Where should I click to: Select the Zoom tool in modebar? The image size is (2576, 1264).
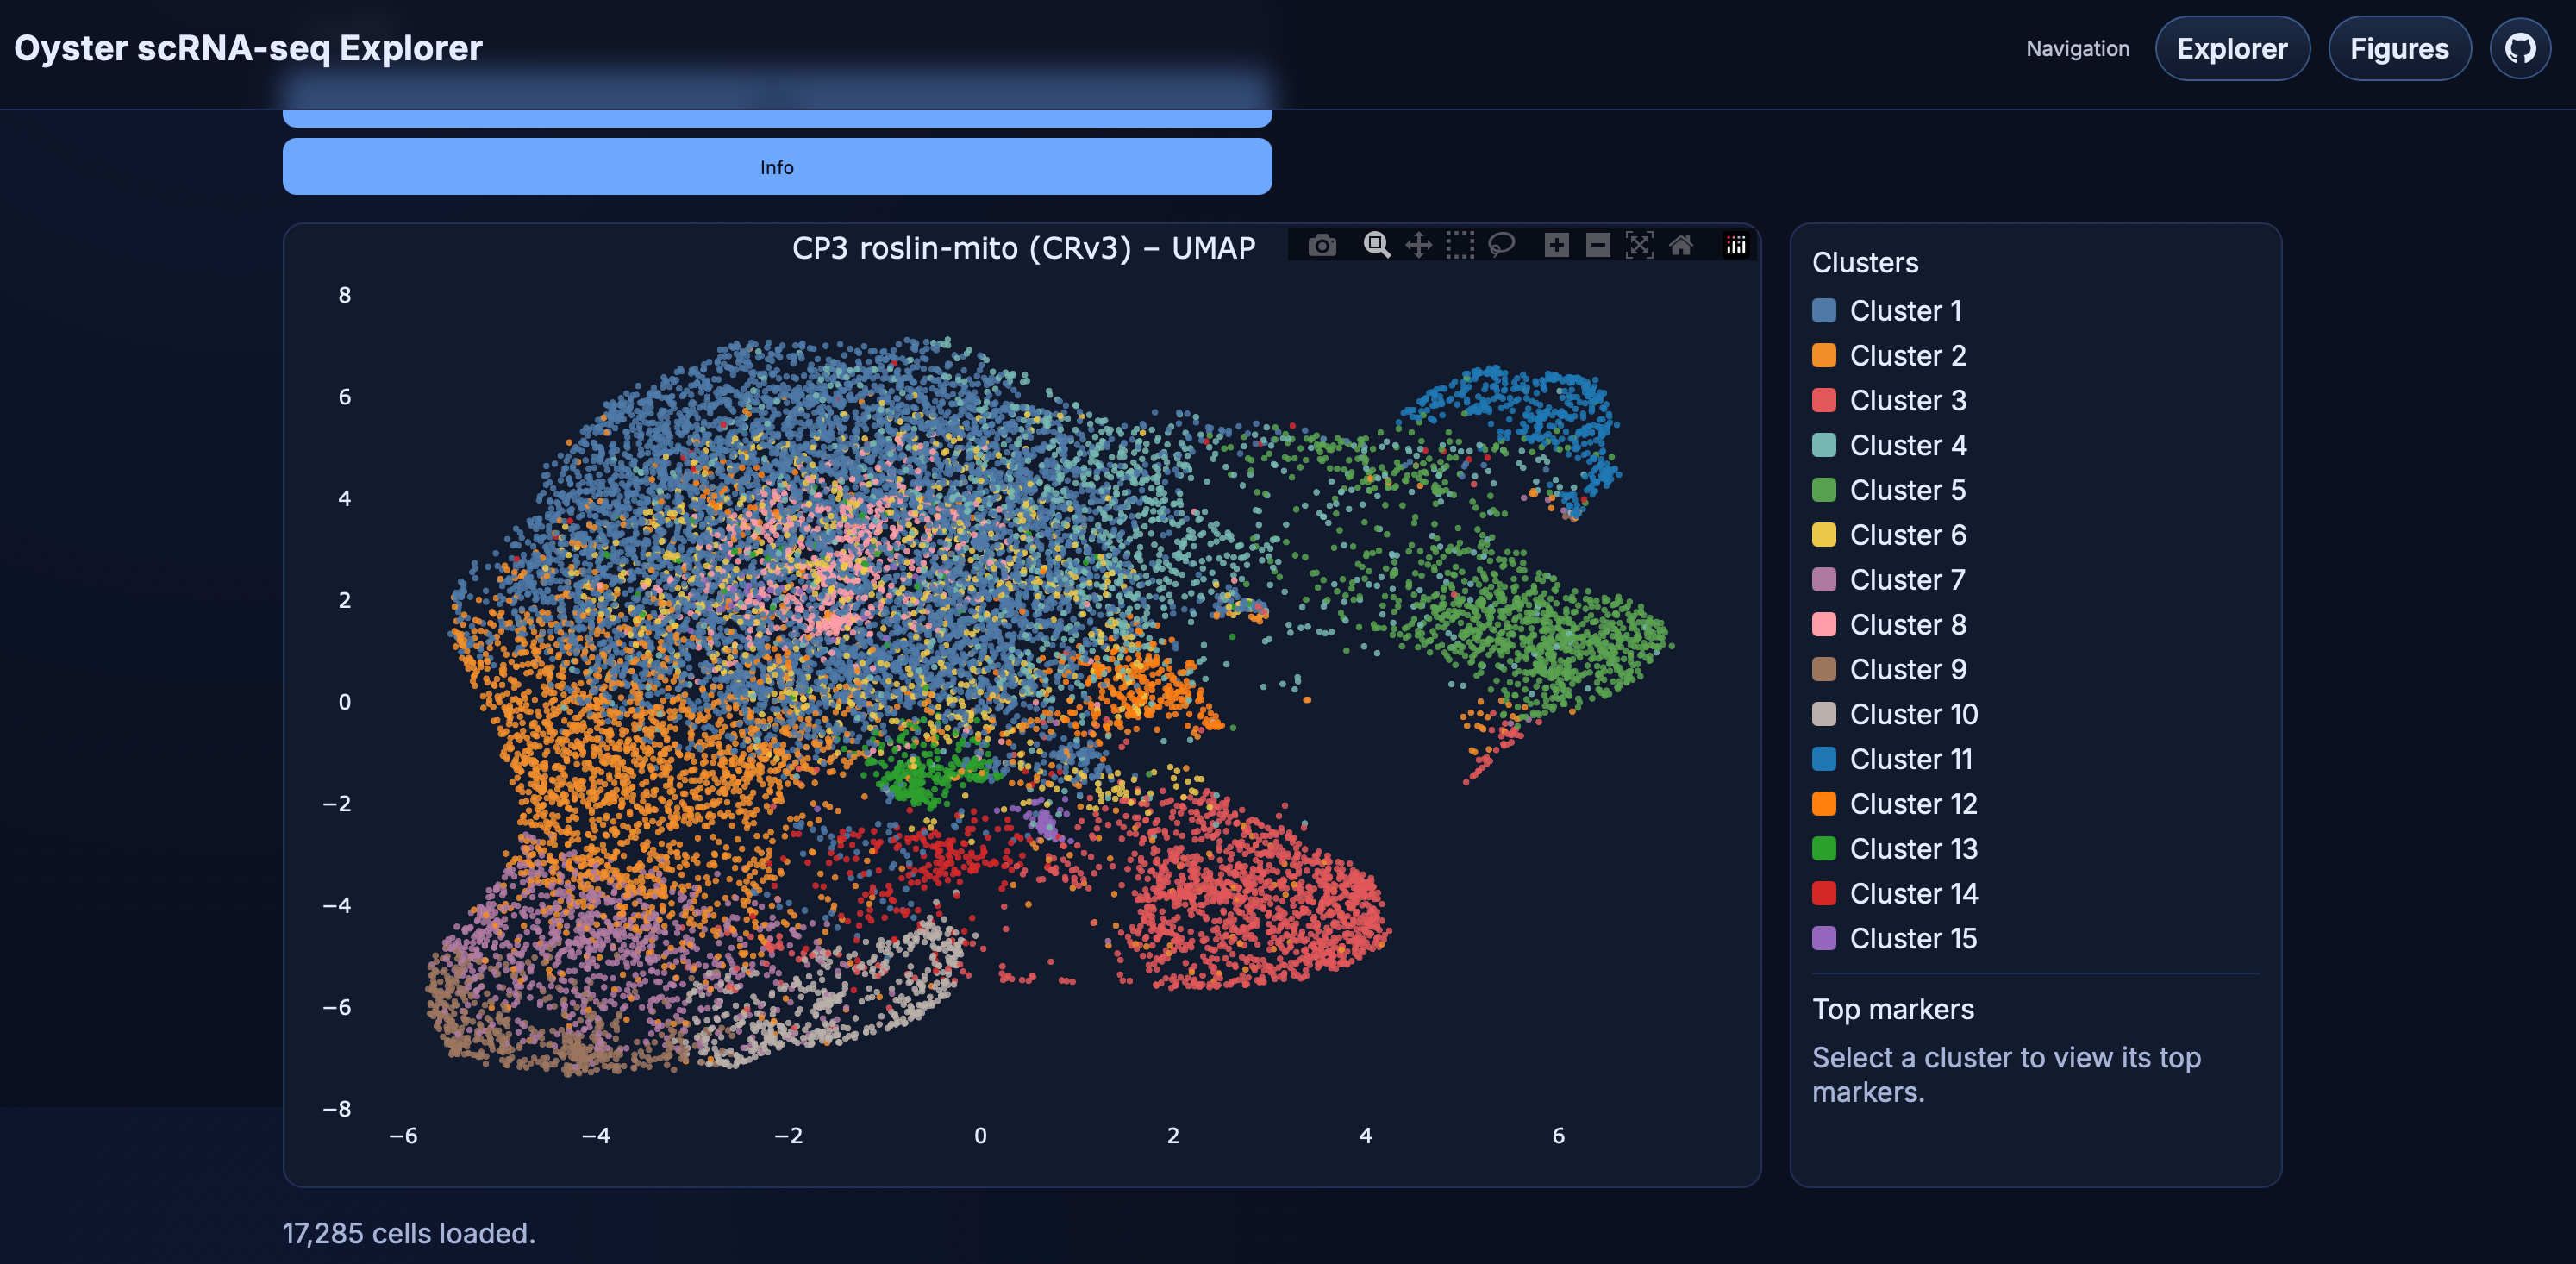click(x=1377, y=245)
